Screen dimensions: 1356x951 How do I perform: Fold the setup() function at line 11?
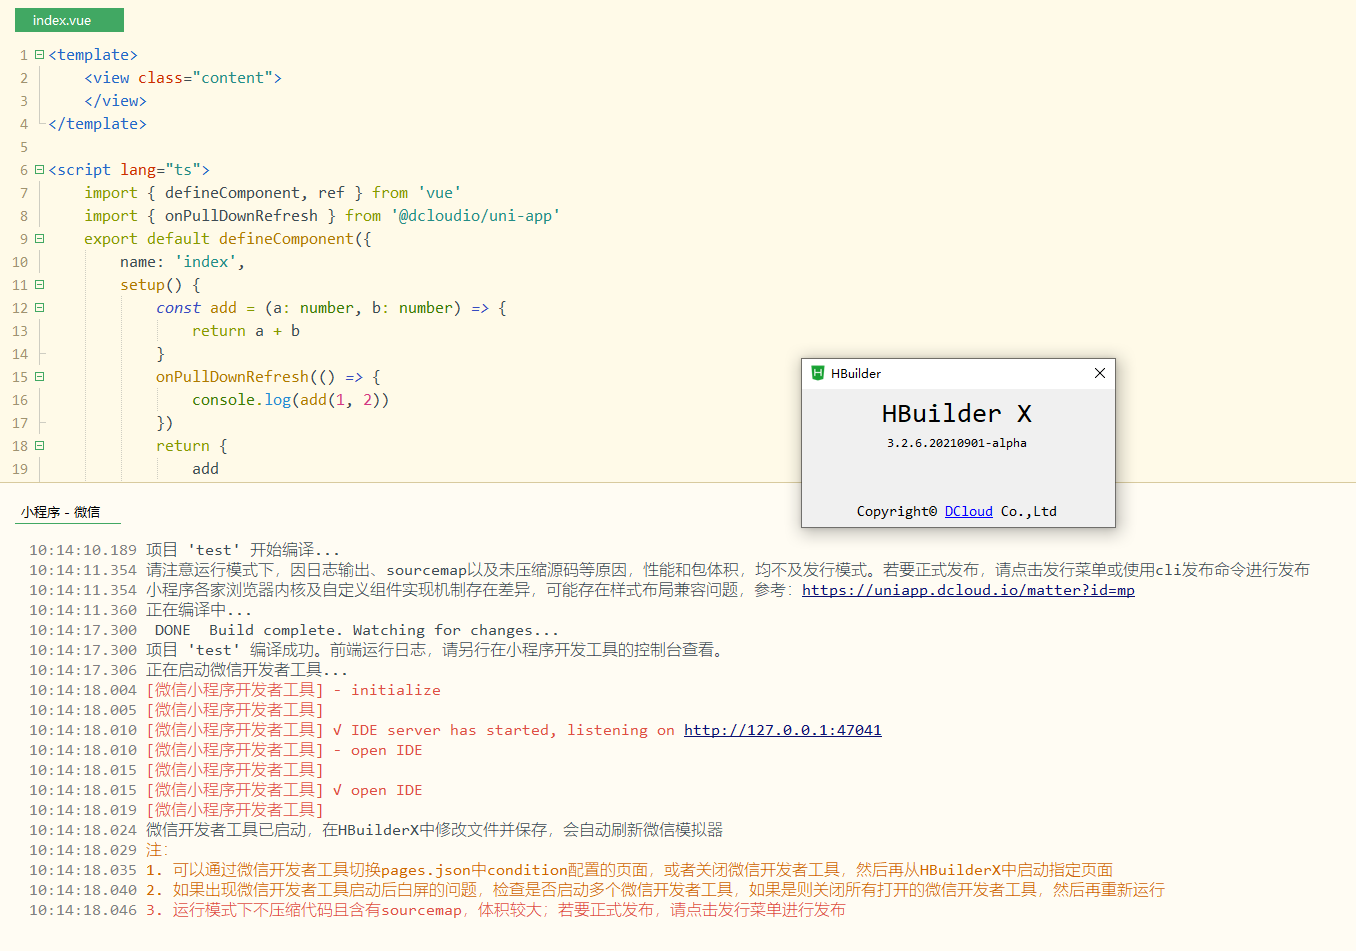click(40, 285)
